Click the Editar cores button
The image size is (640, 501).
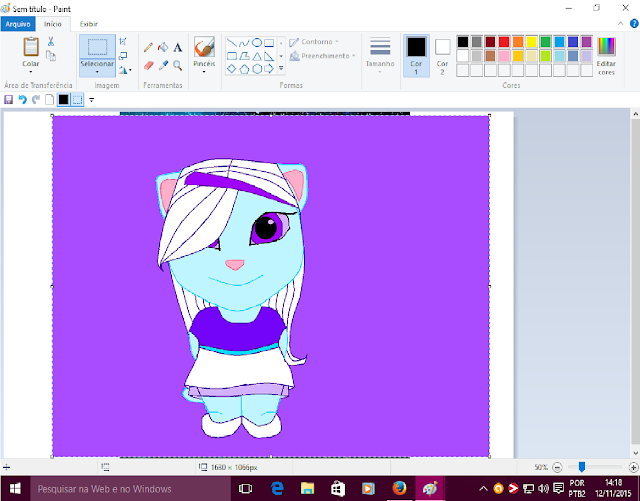click(x=606, y=56)
